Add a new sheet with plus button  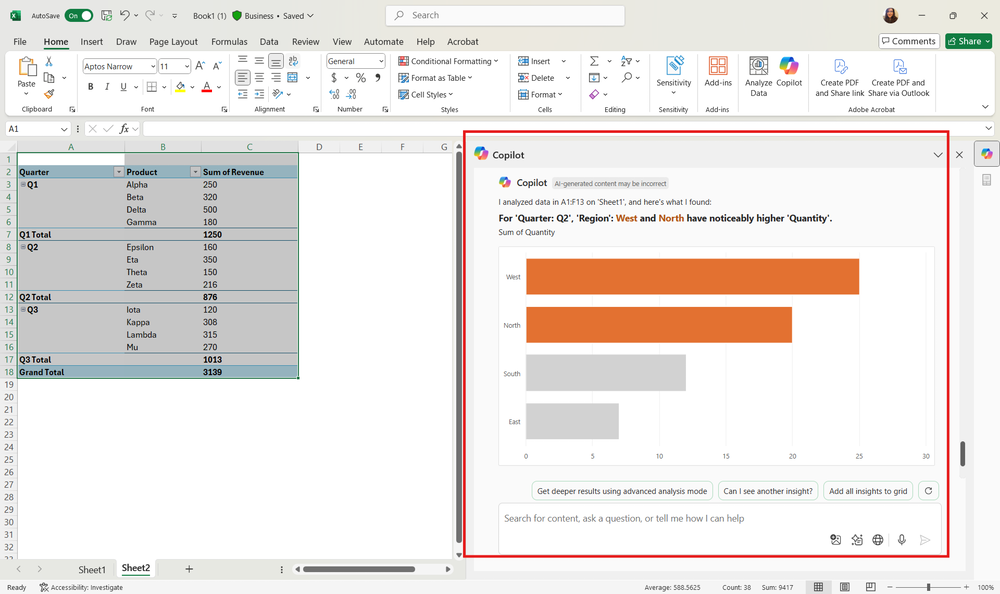(x=189, y=569)
